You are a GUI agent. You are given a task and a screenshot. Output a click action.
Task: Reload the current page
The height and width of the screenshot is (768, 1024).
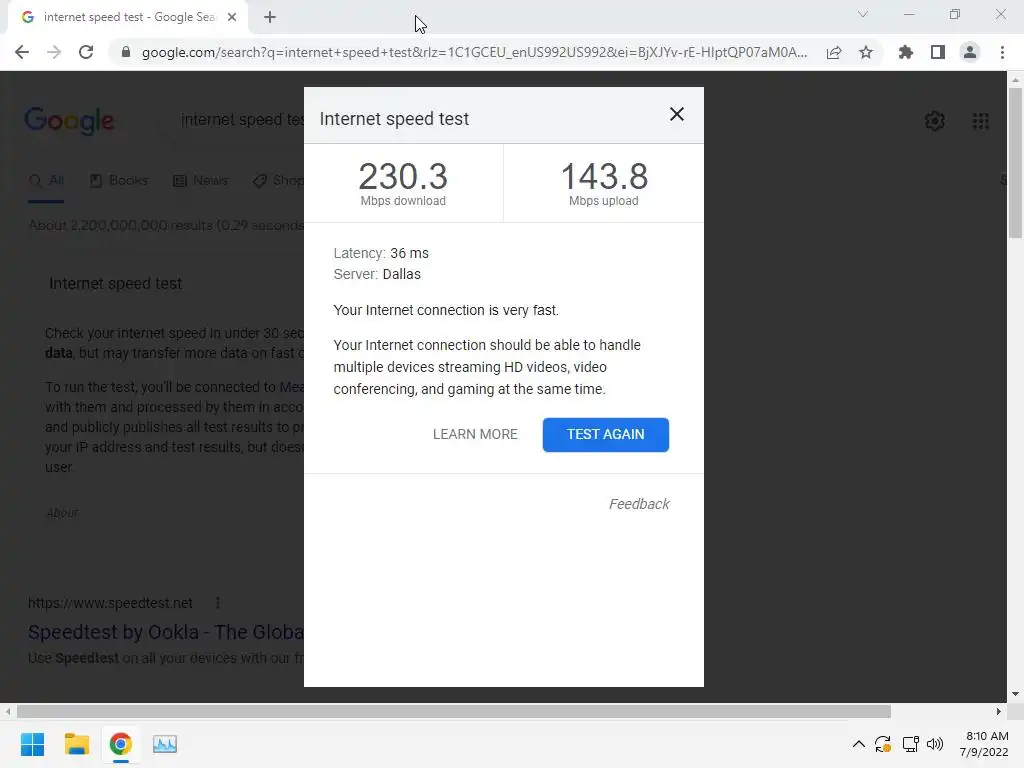tap(86, 52)
